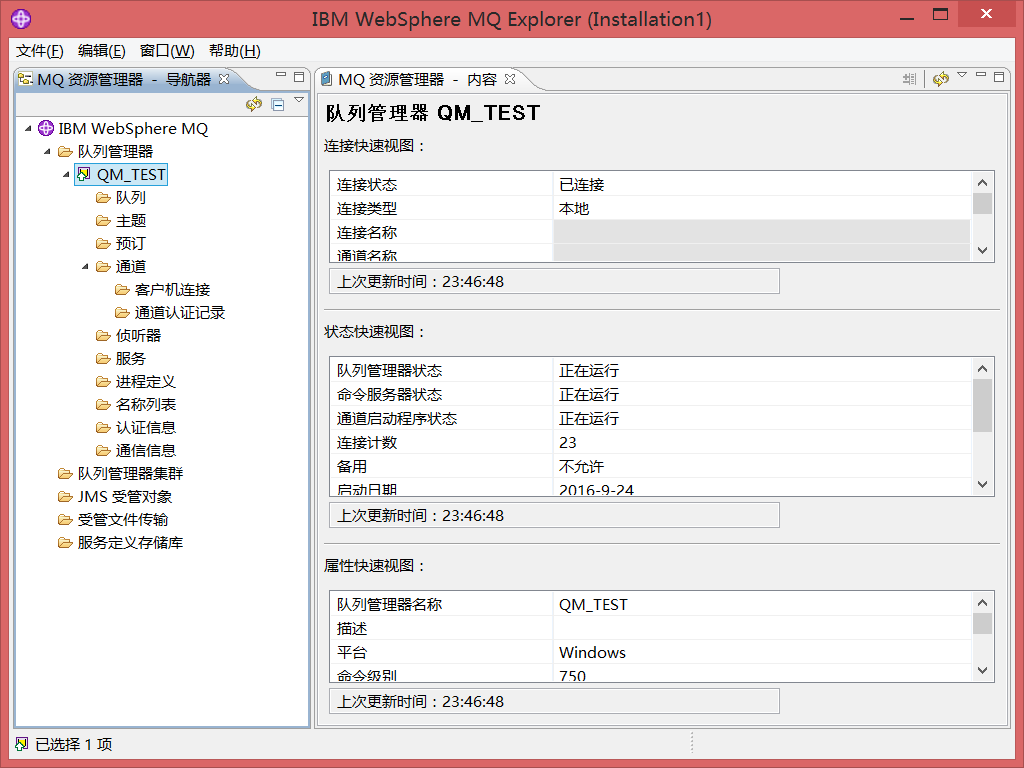This screenshot has height=768, width=1024.
Task: Click the 队列 folder icon
Action: [x=103, y=197]
